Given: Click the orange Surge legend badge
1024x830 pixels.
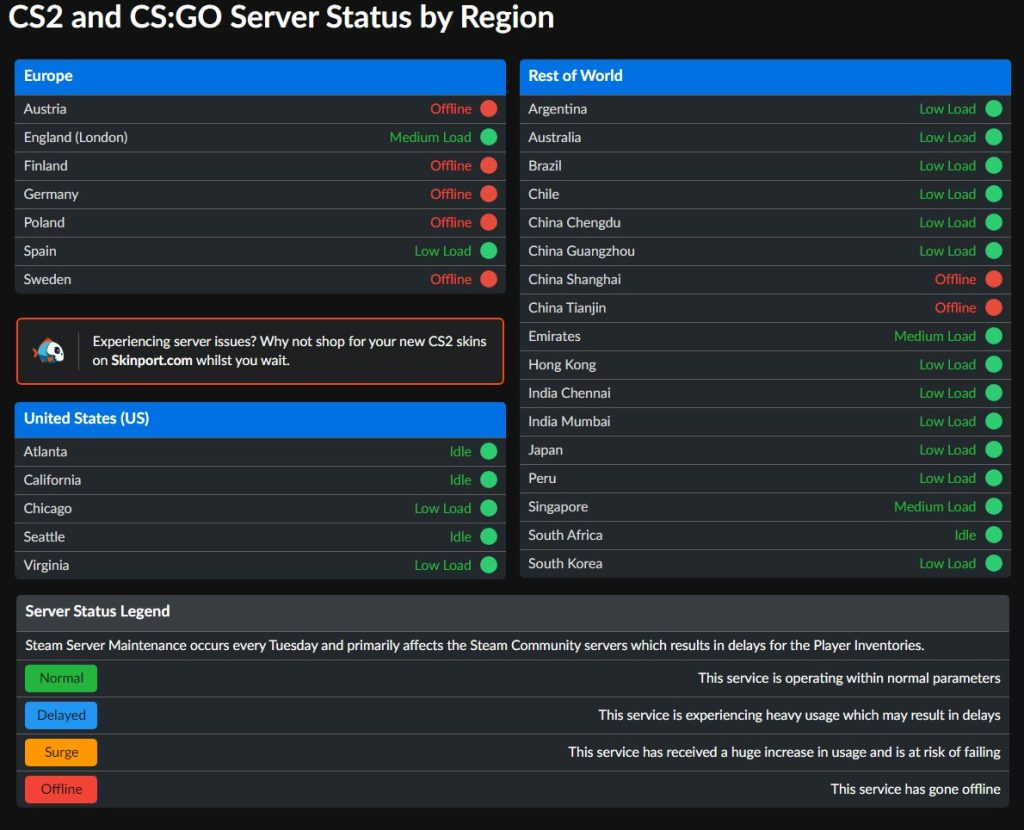Looking at the screenshot, I should point(61,752).
